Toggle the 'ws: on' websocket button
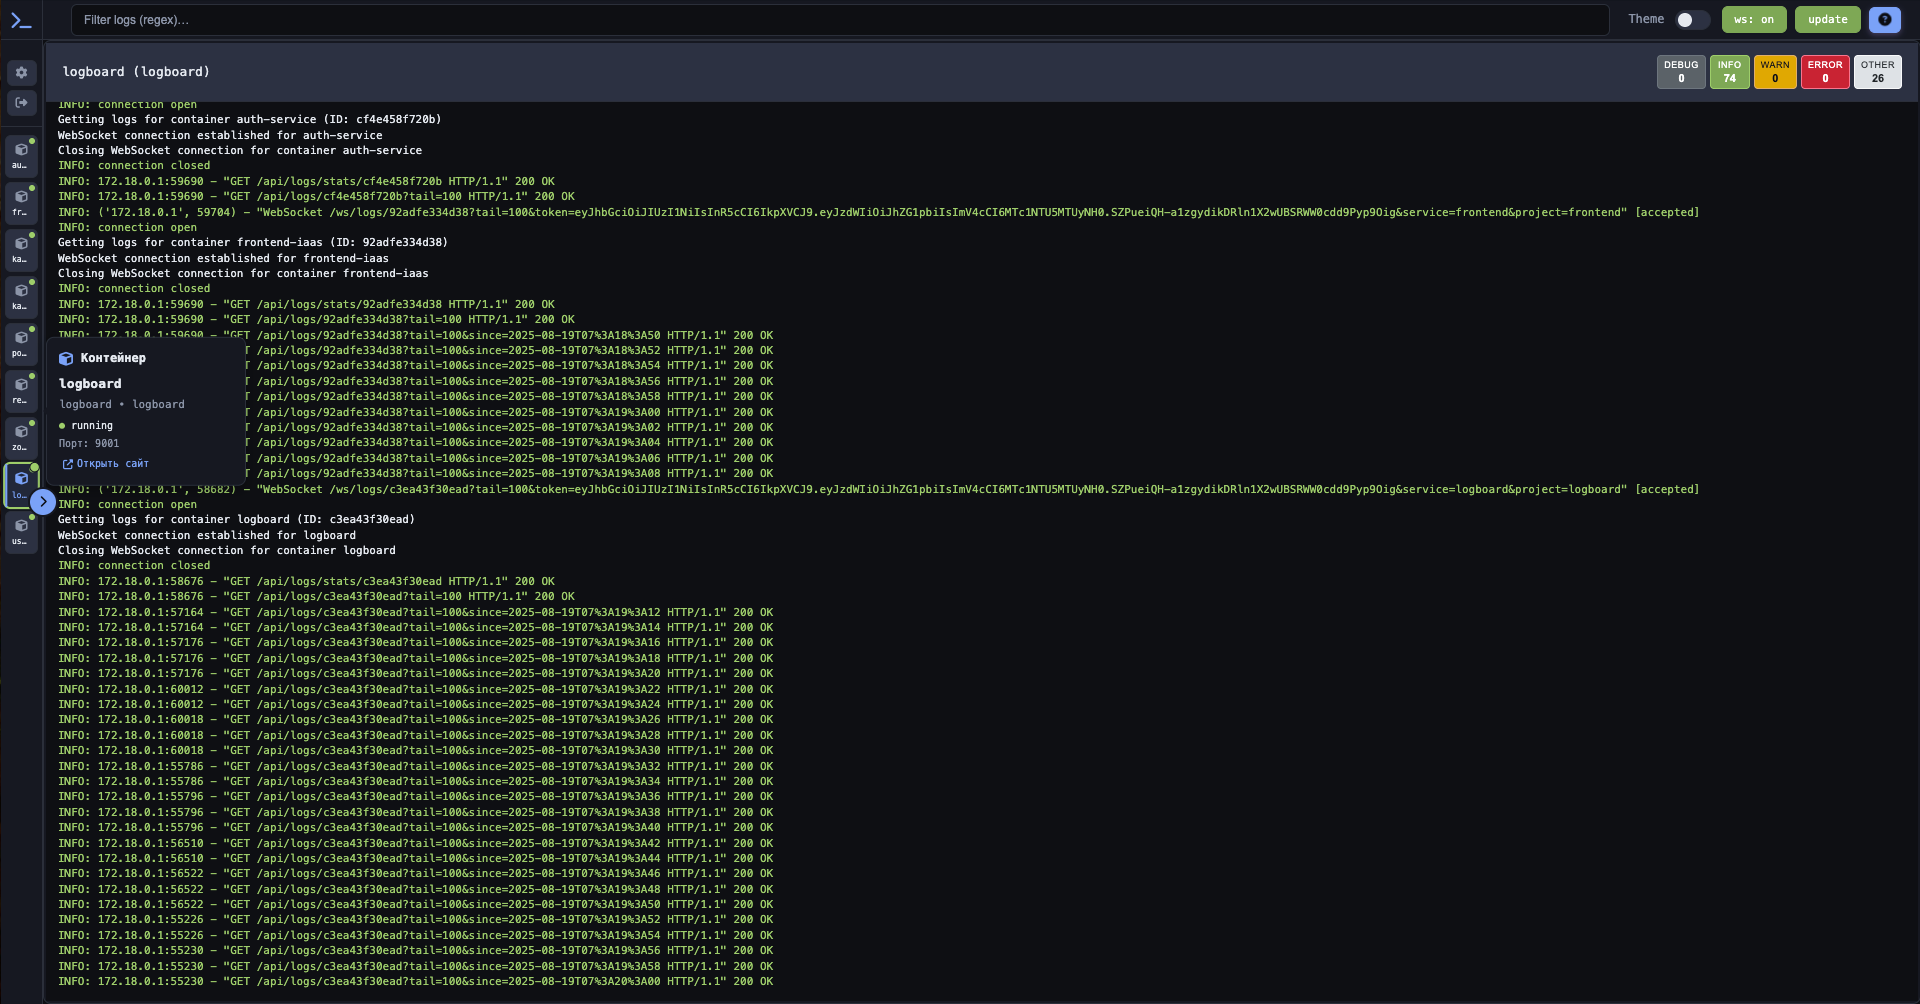 (x=1753, y=20)
